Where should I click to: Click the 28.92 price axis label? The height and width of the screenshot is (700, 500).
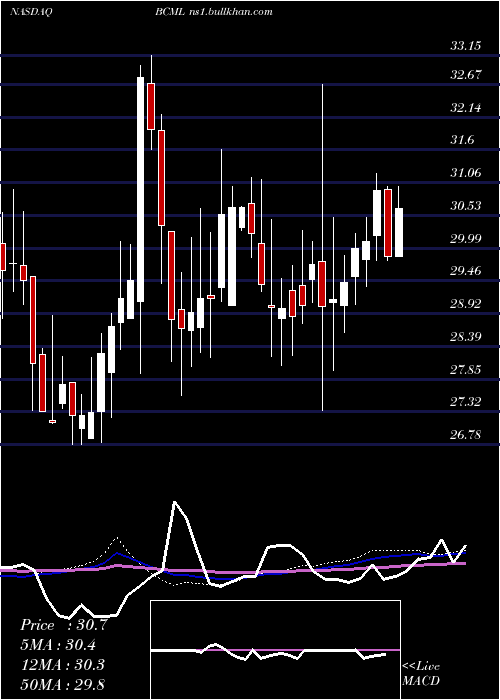(x=466, y=304)
